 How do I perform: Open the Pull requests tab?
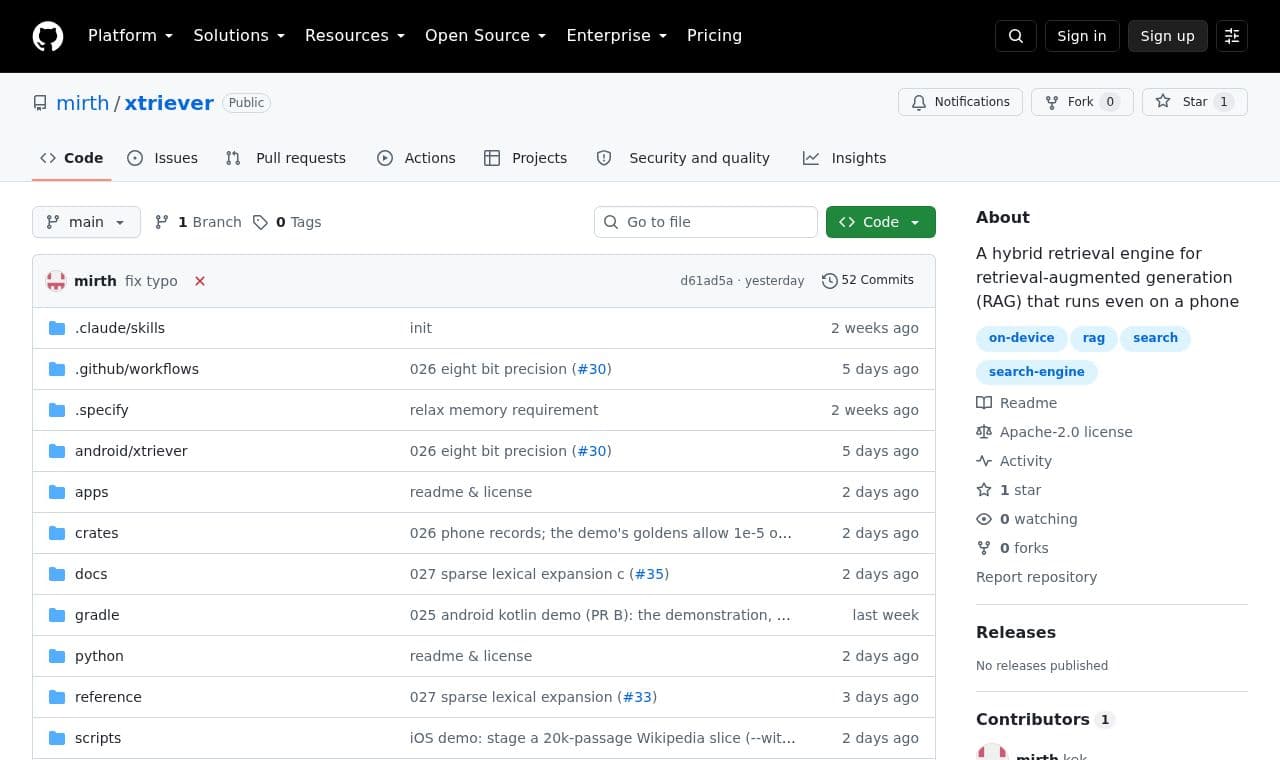point(285,158)
